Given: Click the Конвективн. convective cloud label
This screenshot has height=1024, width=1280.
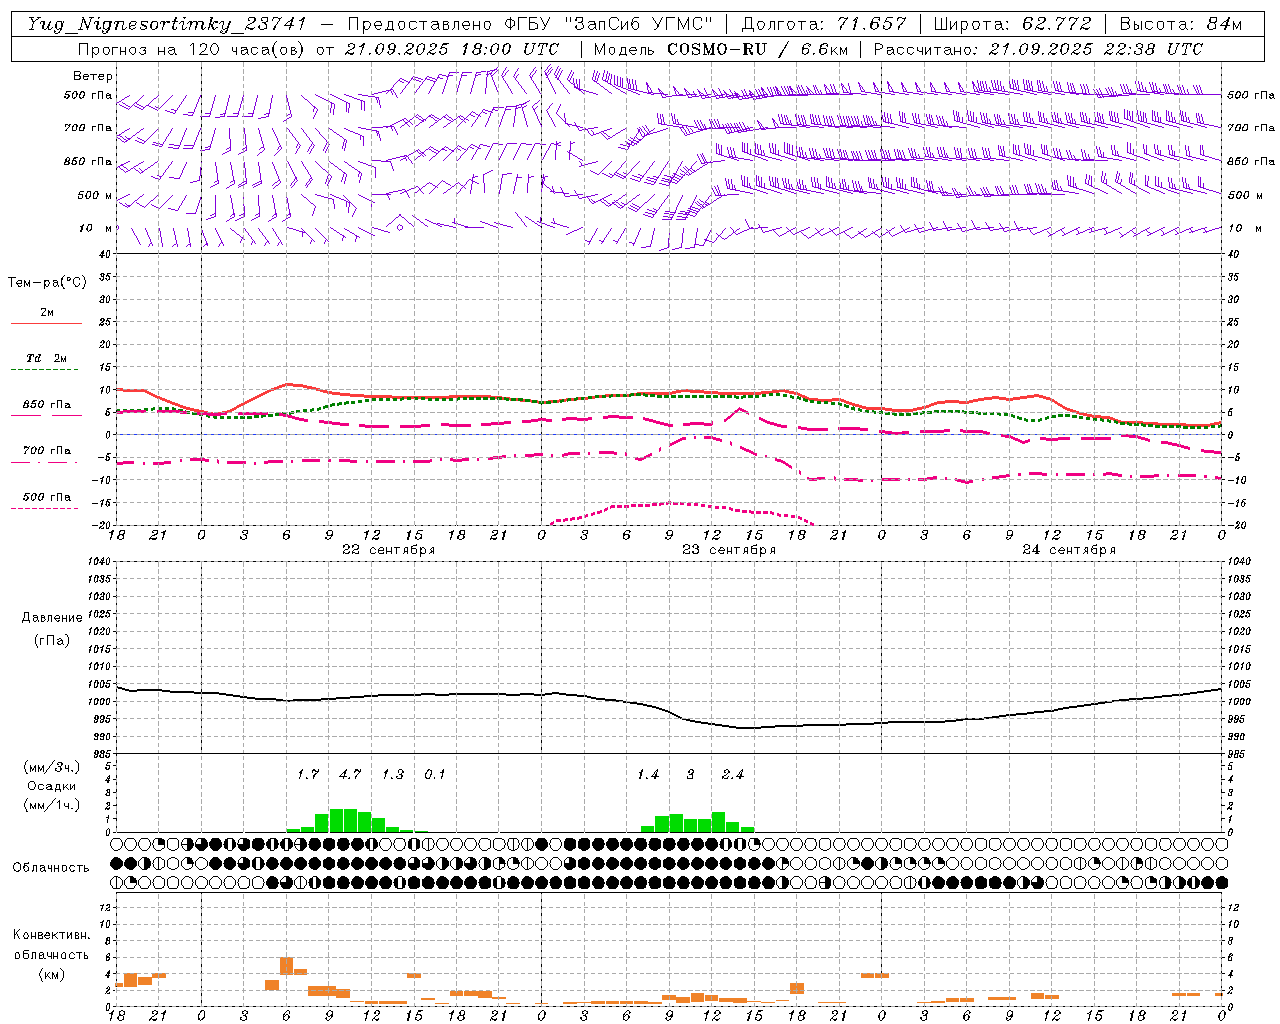Looking at the screenshot, I should click(52, 935).
